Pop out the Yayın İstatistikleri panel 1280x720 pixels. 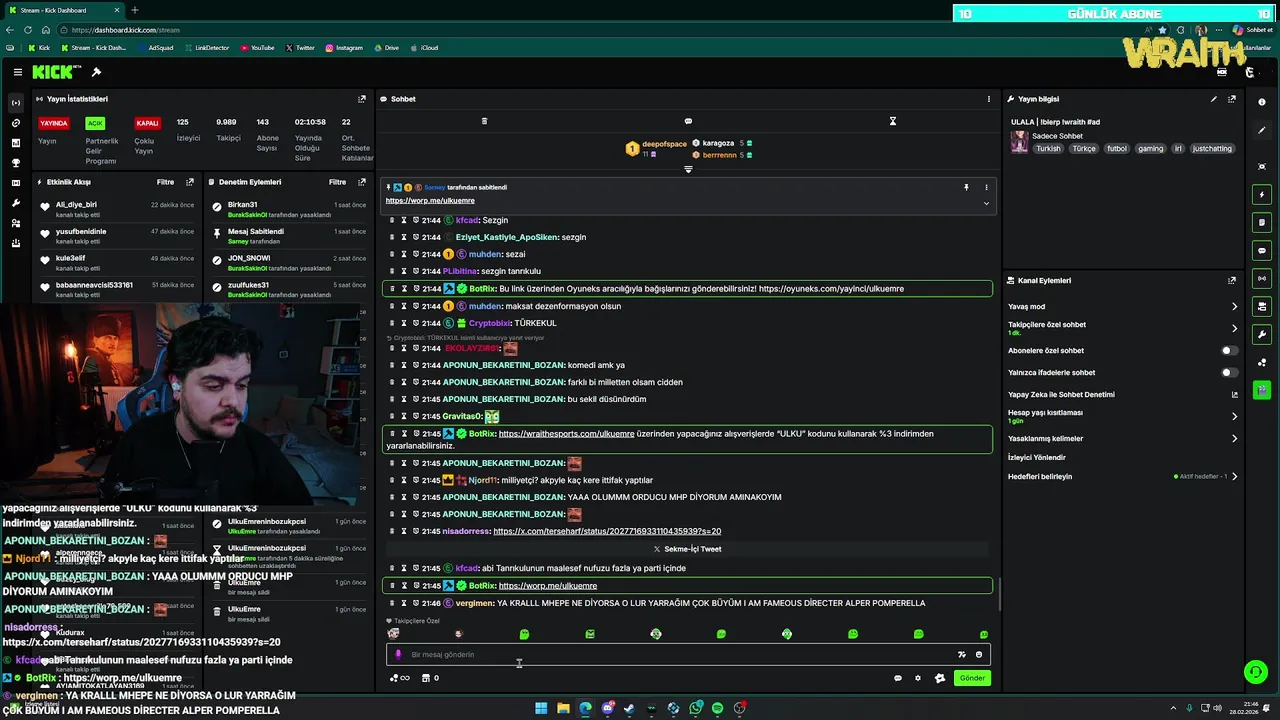point(362,99)
